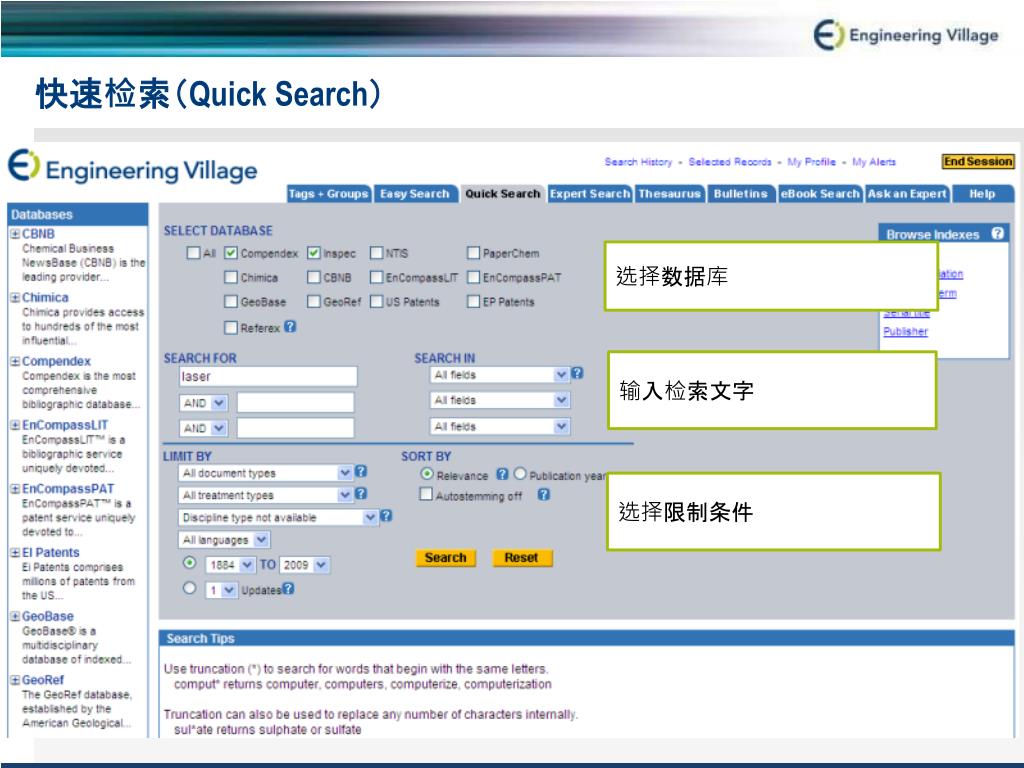Check the GeoRef checkbox

pyautogui.click(x=313, y=301)
